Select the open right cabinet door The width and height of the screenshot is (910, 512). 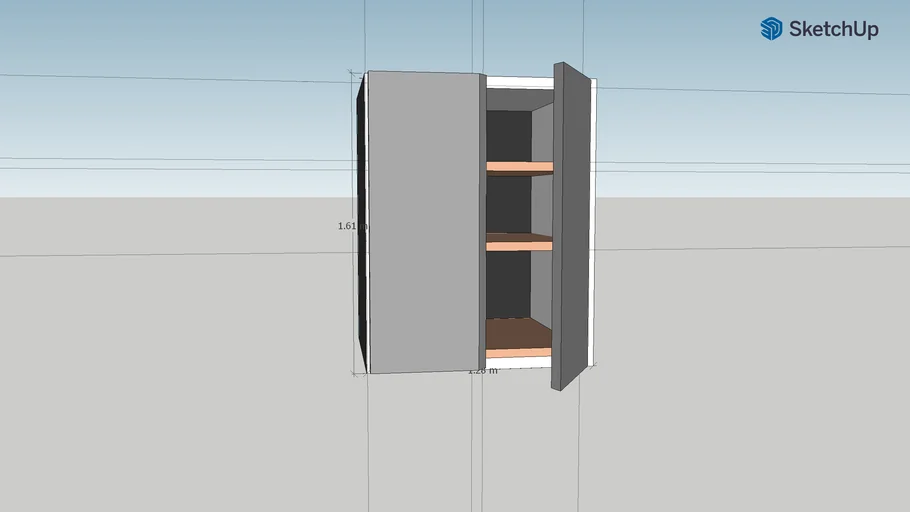tap(571, 225)
